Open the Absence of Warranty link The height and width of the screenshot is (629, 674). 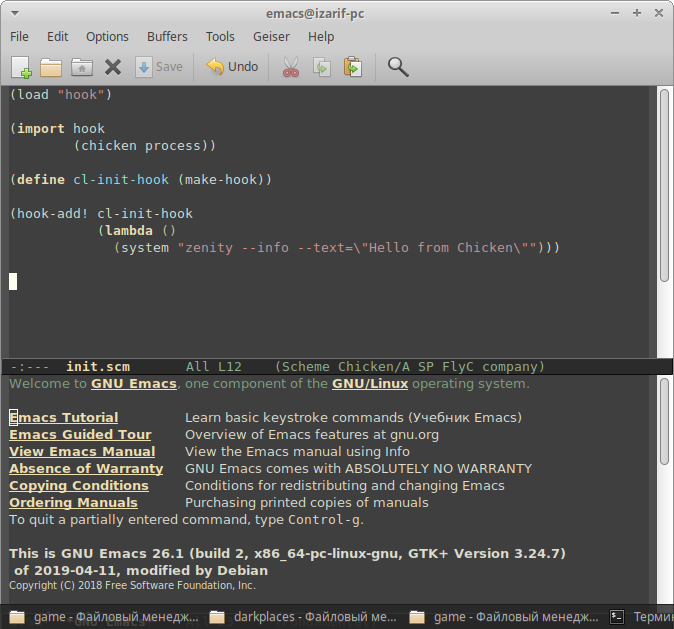pos(86,469)
